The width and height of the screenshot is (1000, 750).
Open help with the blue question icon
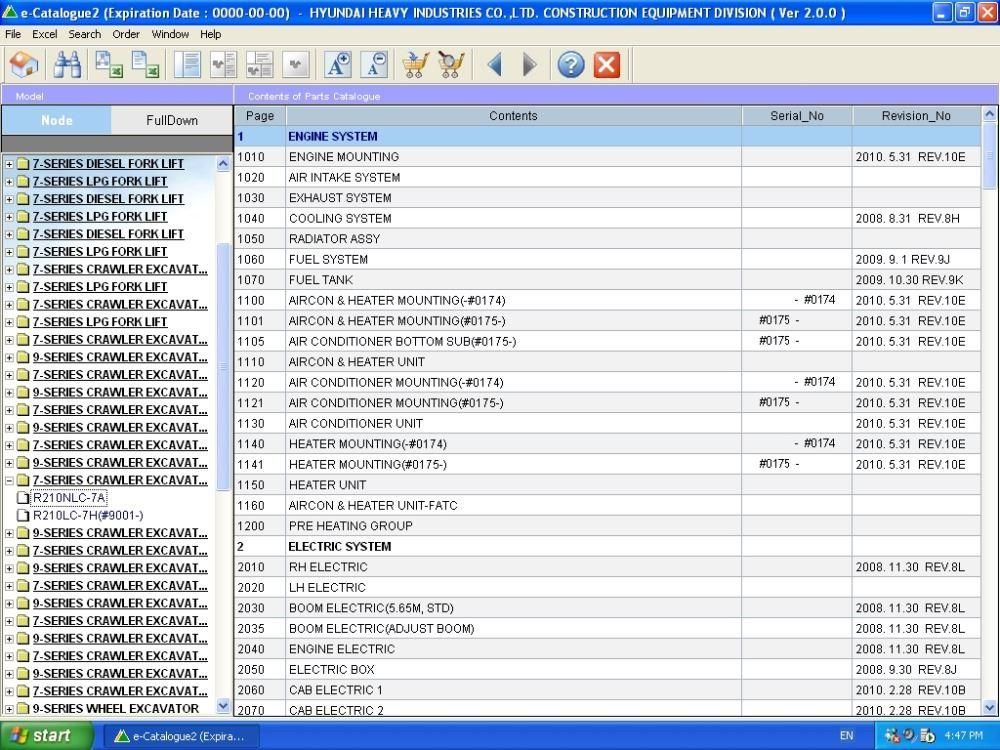coord(571,65)
